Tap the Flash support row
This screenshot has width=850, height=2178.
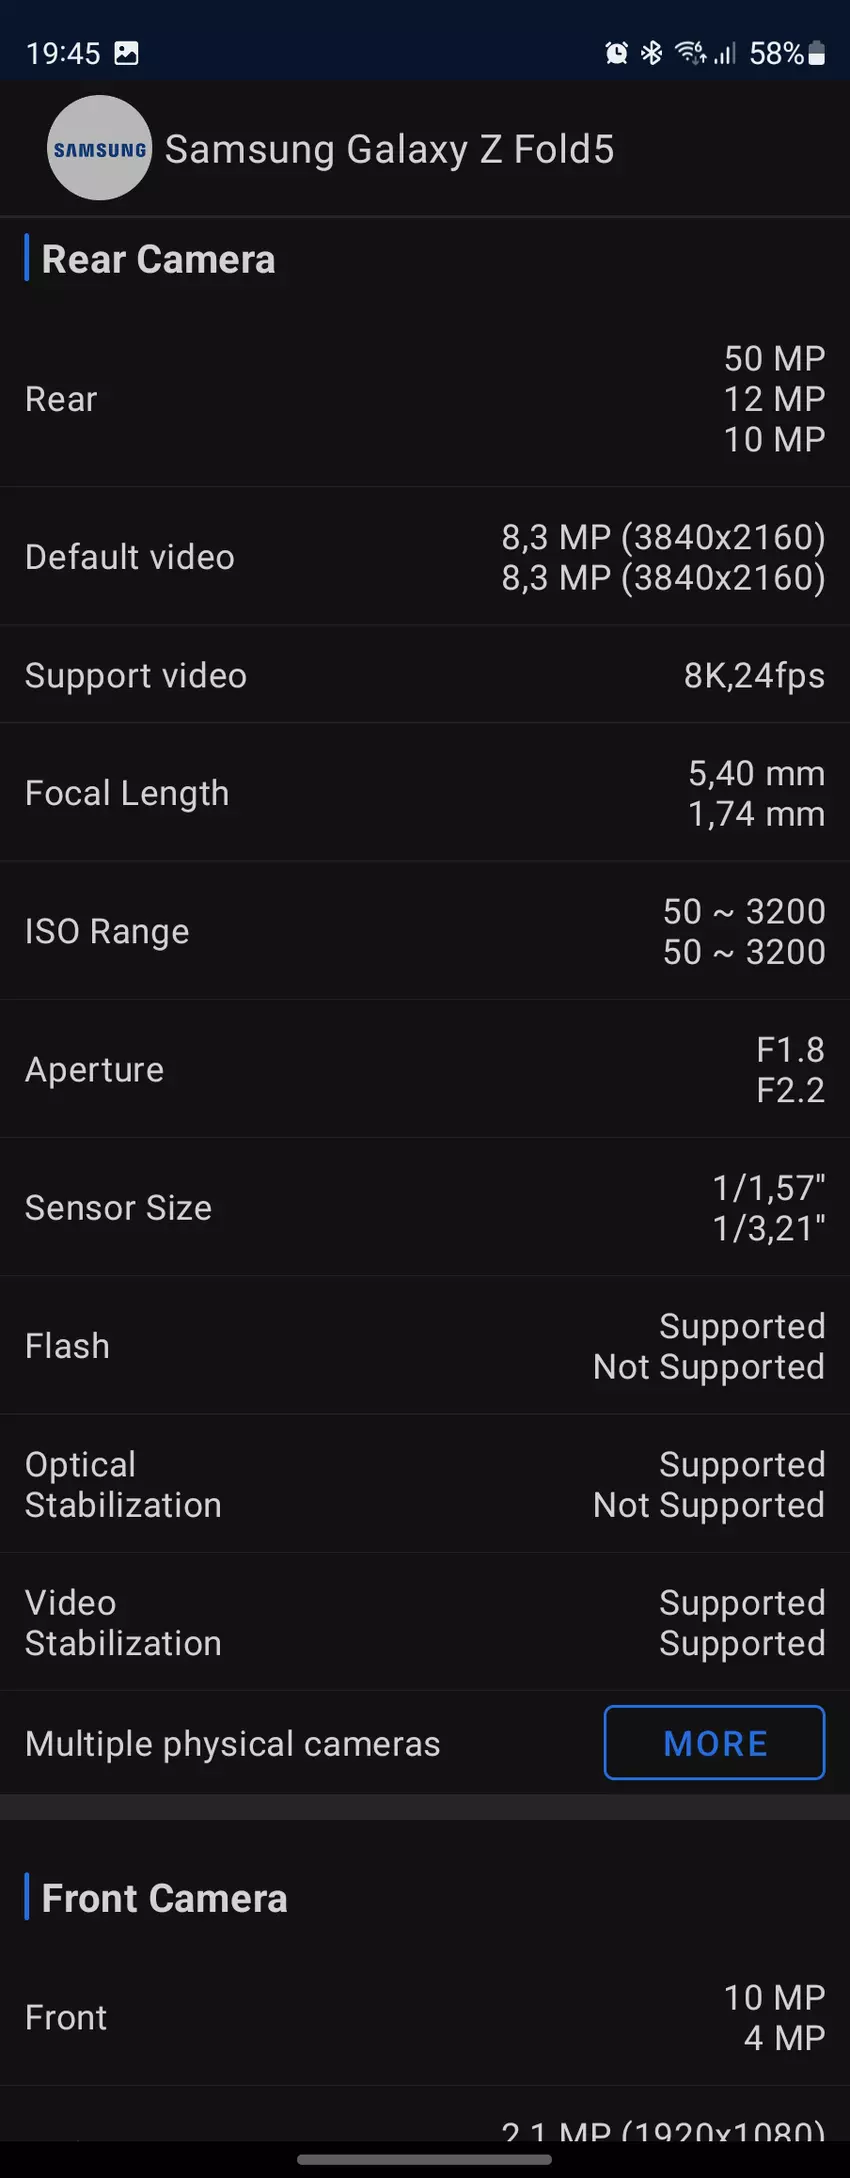click(x=425, y=1345)
